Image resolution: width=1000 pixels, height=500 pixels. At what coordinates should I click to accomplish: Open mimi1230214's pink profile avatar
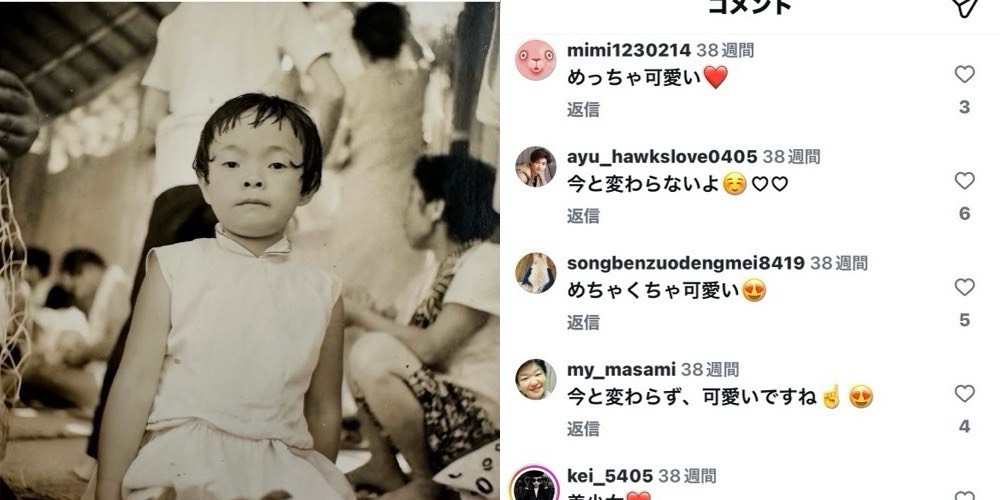click(x=536, y=60)
